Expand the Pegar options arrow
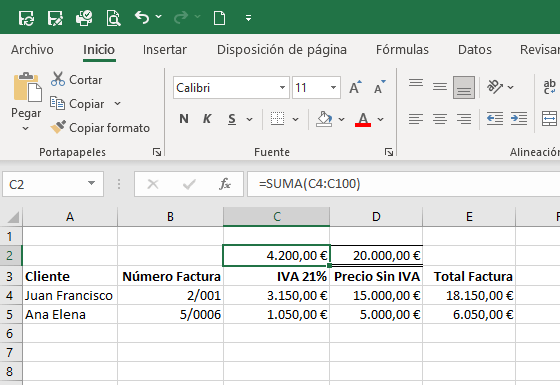 pos(25,128)
